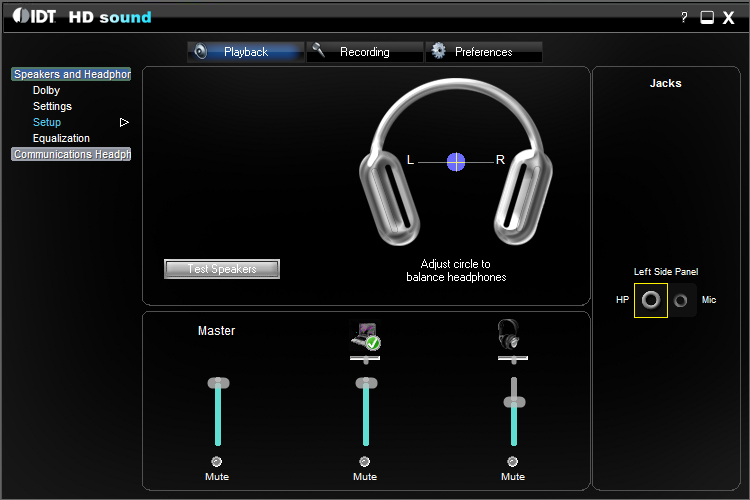Open help with the question mark
The image size is (750, 500).
click(x=684, y=18)
